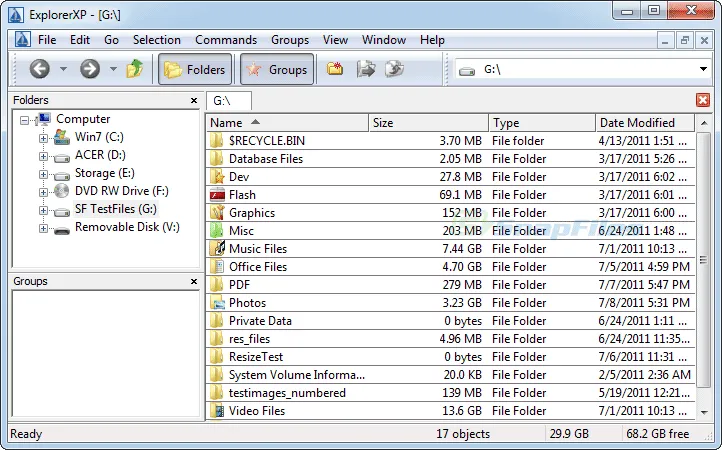Select SF TestFiles (G:) in folder tree

coord(116,209)
